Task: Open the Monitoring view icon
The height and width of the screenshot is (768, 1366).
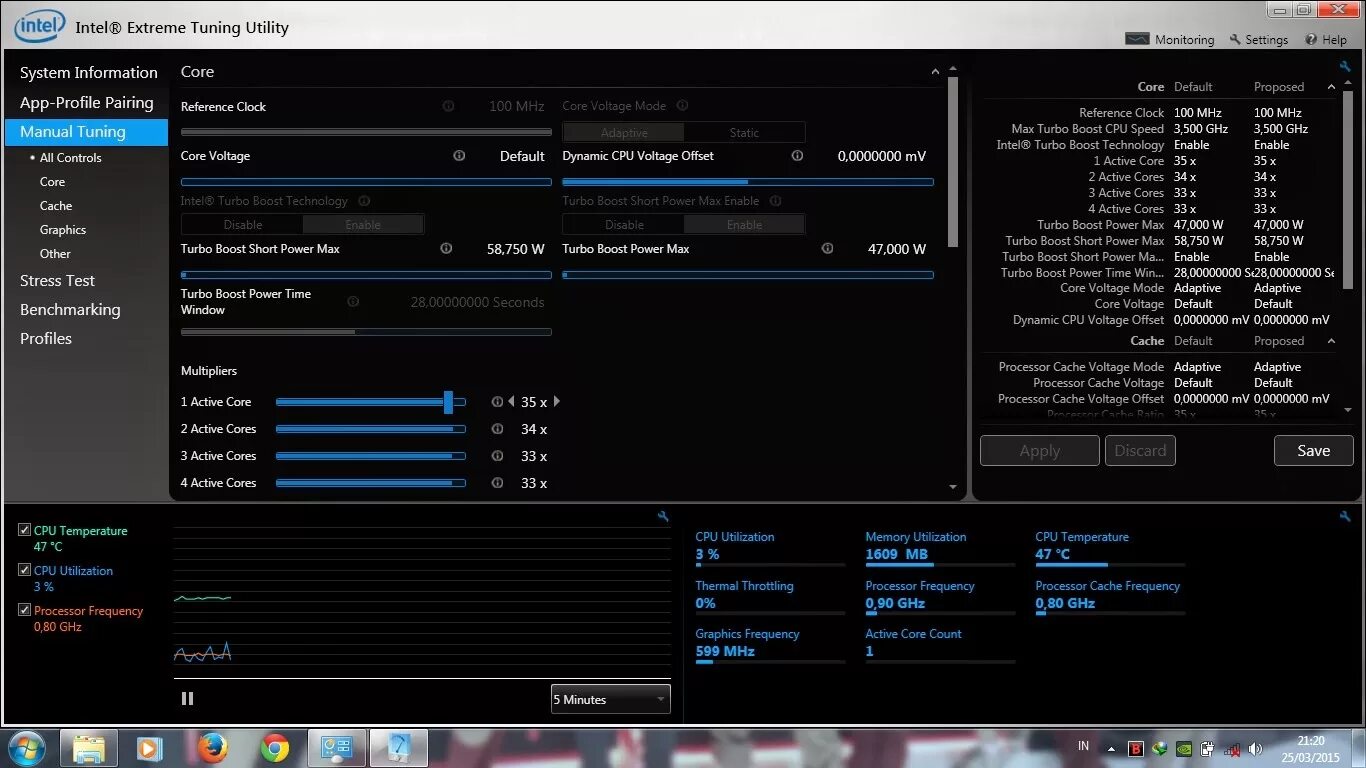Action: pyautogui.click(x=1137, y=39)
